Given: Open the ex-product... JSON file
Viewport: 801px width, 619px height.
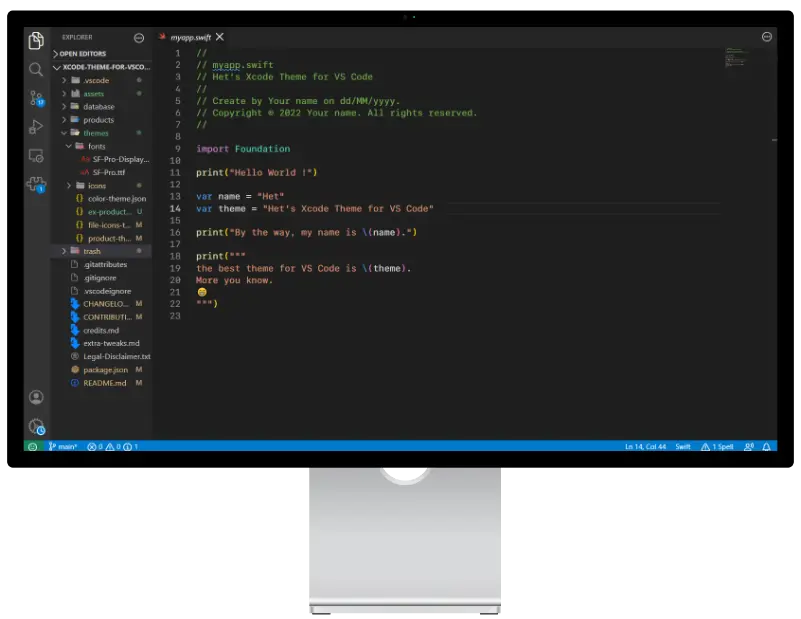Looking at the screenshot, I should pyautogui.click(x=101, y=211).
